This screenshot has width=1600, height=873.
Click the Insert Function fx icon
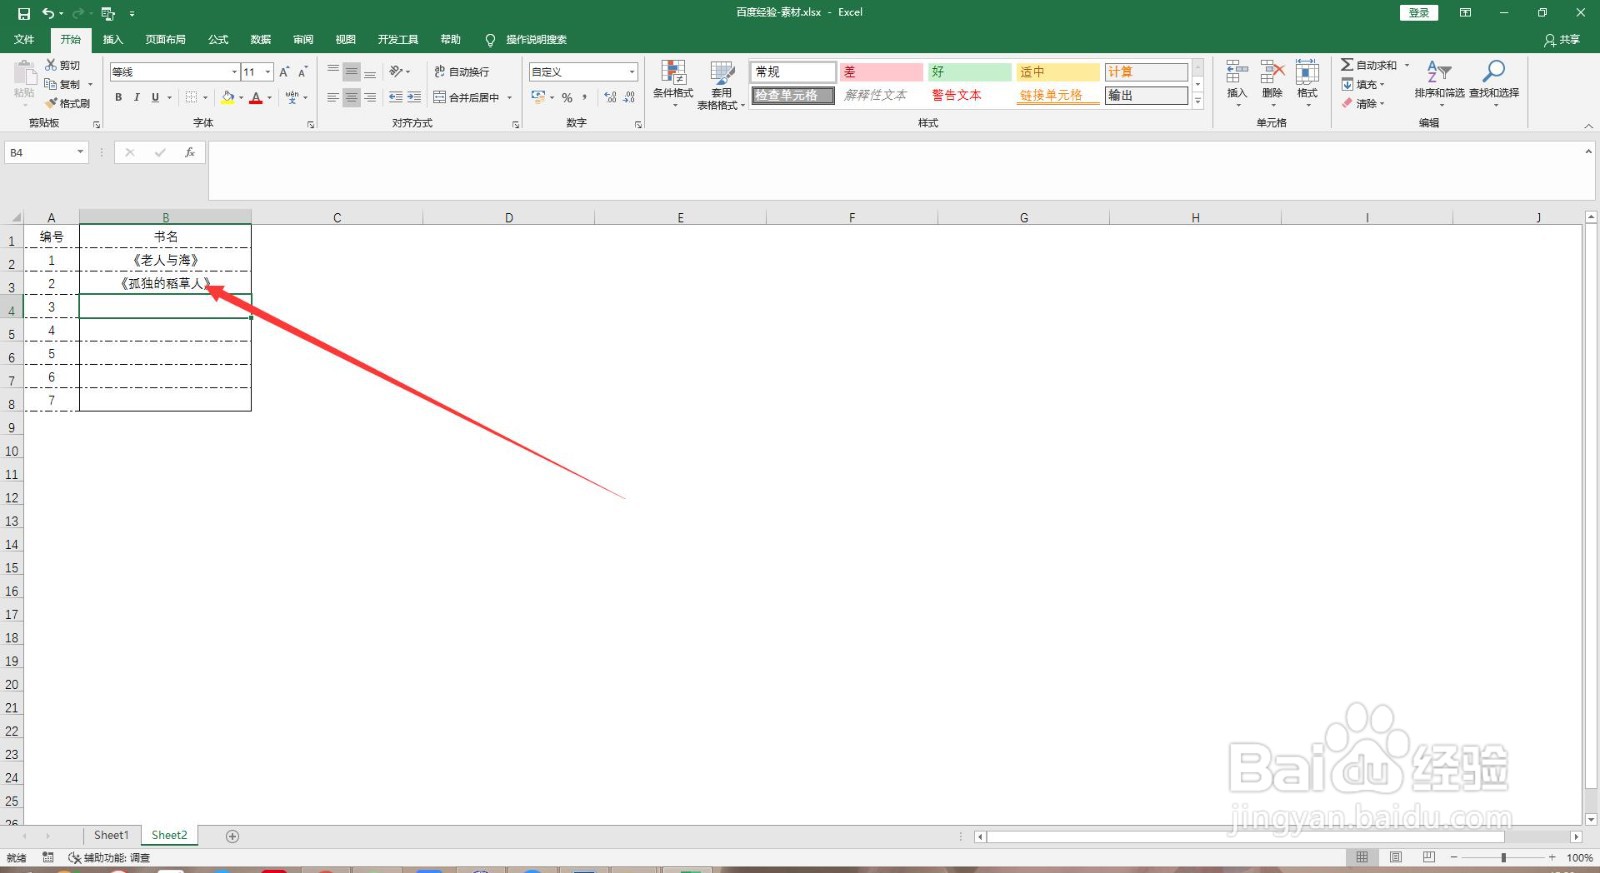click(x=189, y=153)
